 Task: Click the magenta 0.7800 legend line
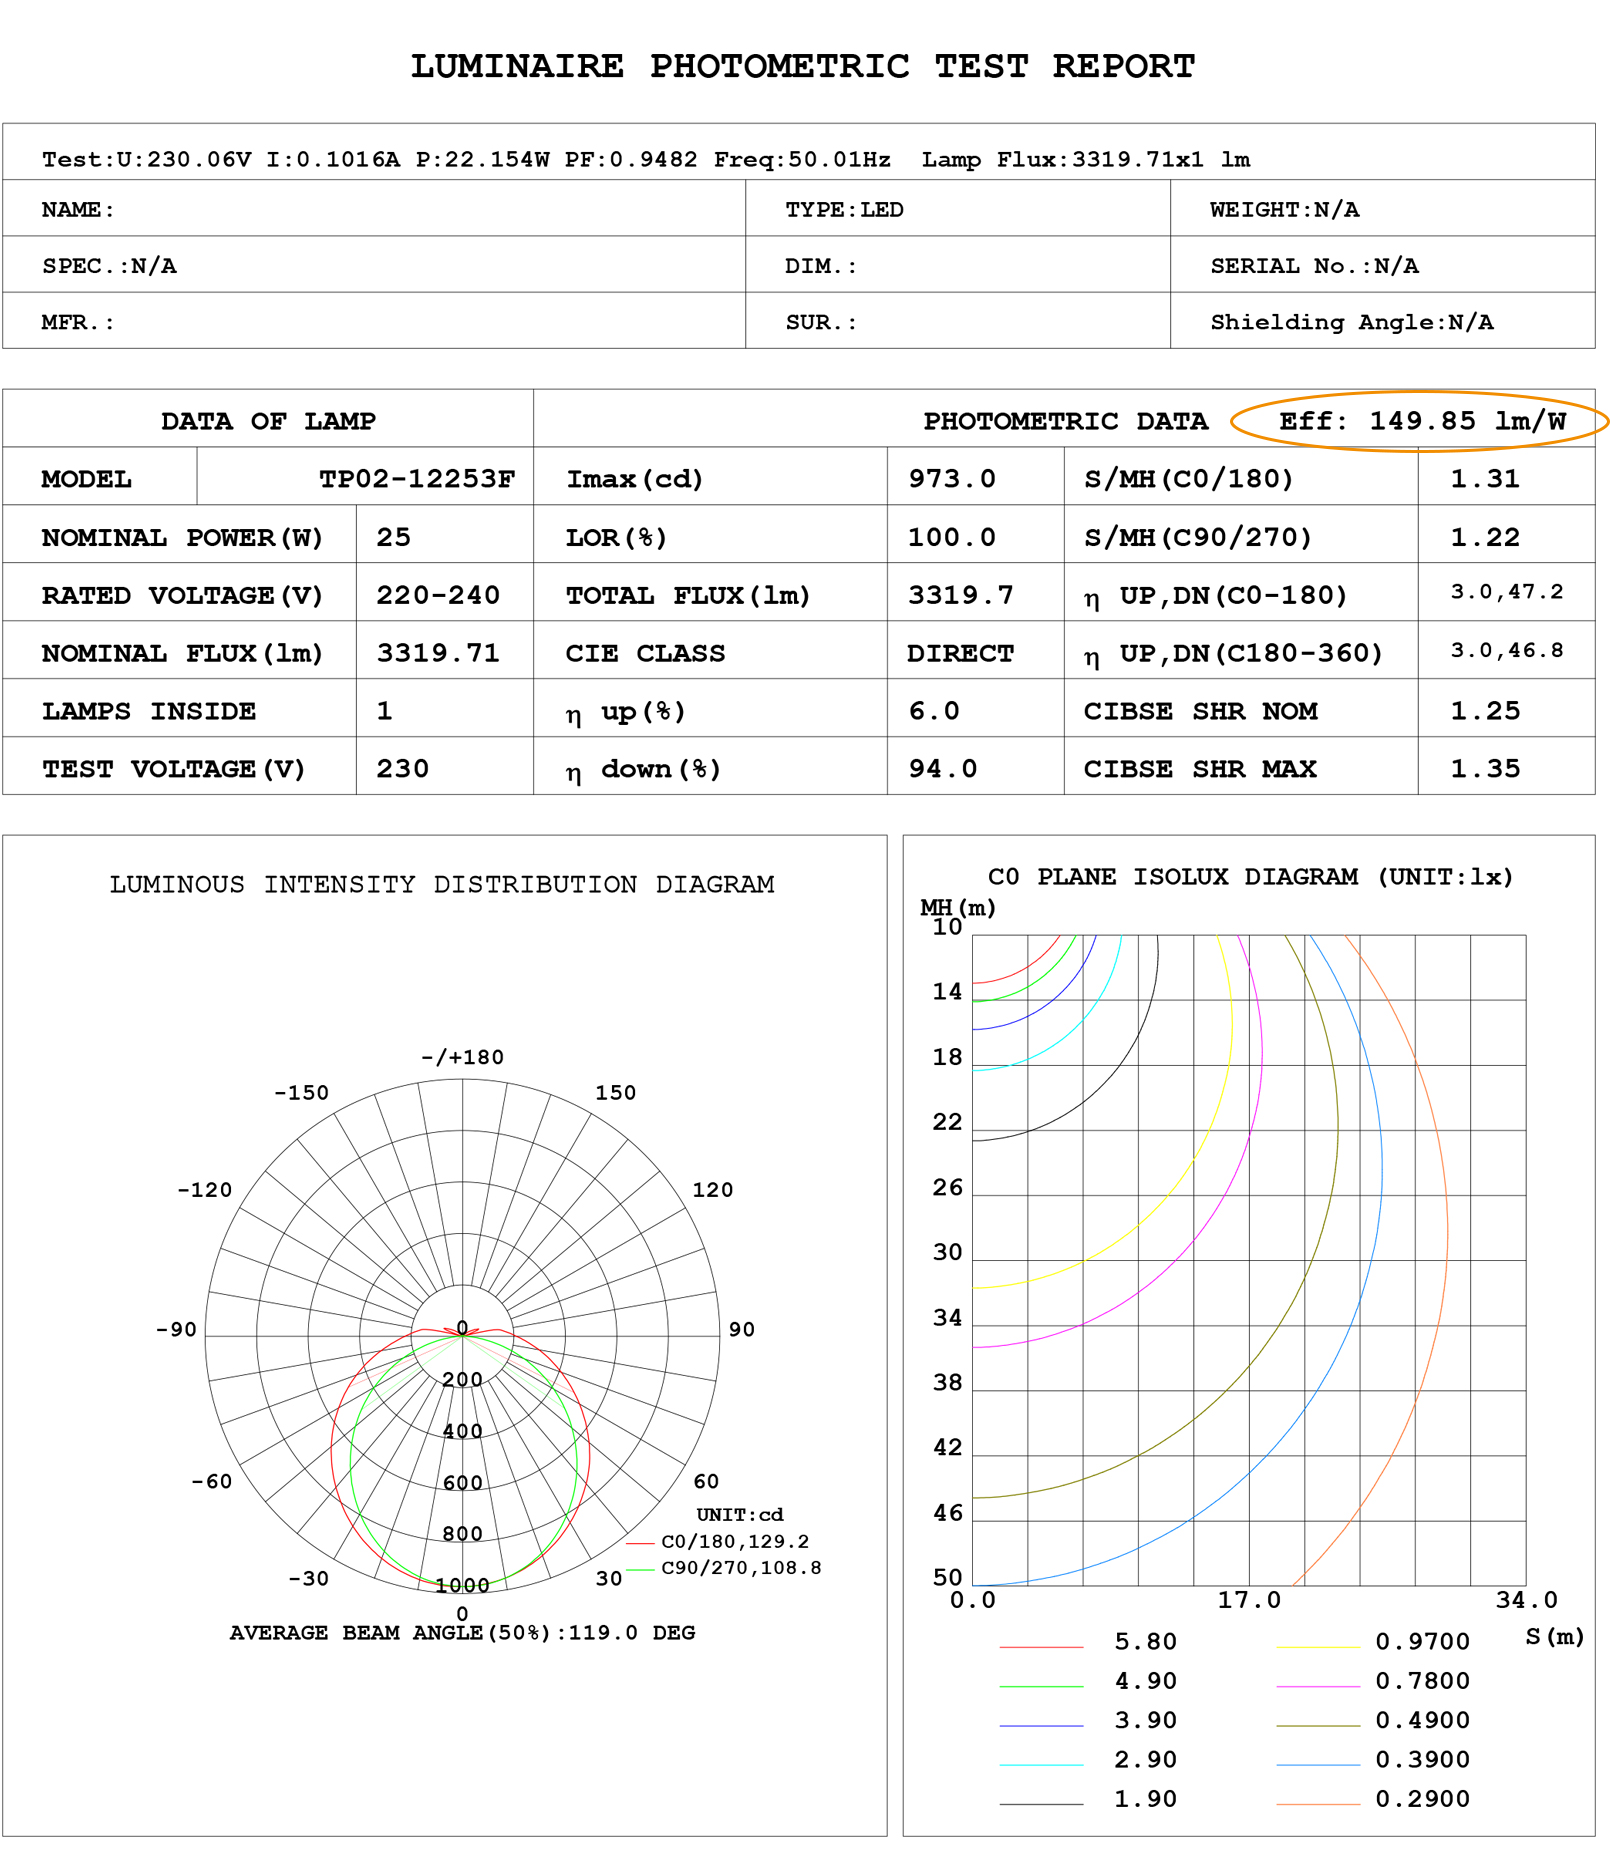1318,1686
